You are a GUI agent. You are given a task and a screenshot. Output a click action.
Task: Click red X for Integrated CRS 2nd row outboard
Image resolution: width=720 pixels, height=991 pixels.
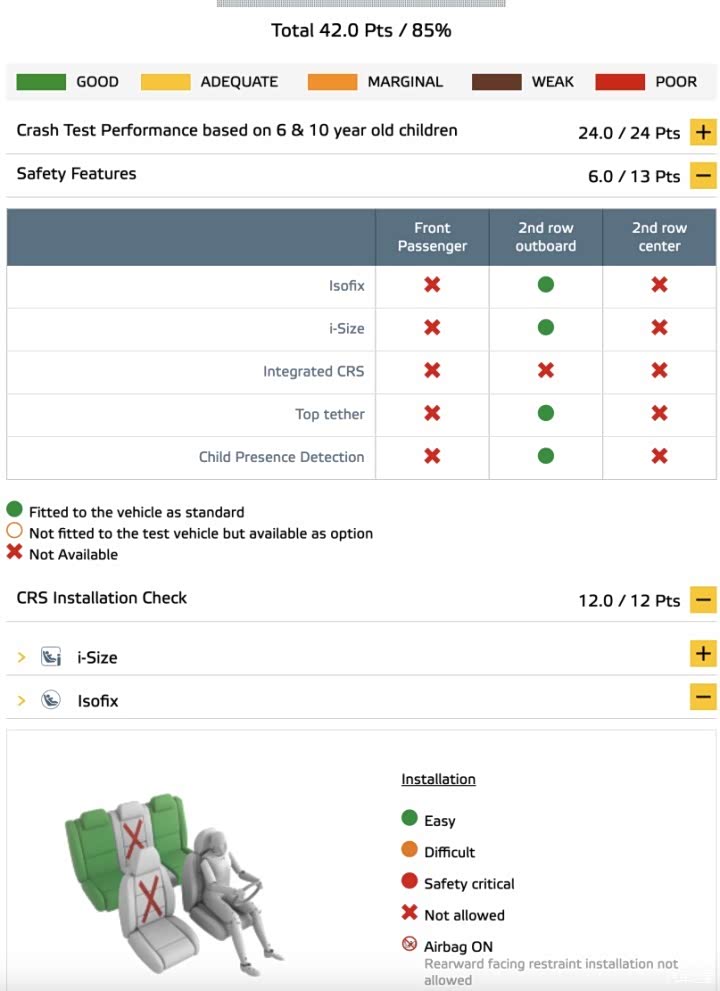[x=546, y=370]
